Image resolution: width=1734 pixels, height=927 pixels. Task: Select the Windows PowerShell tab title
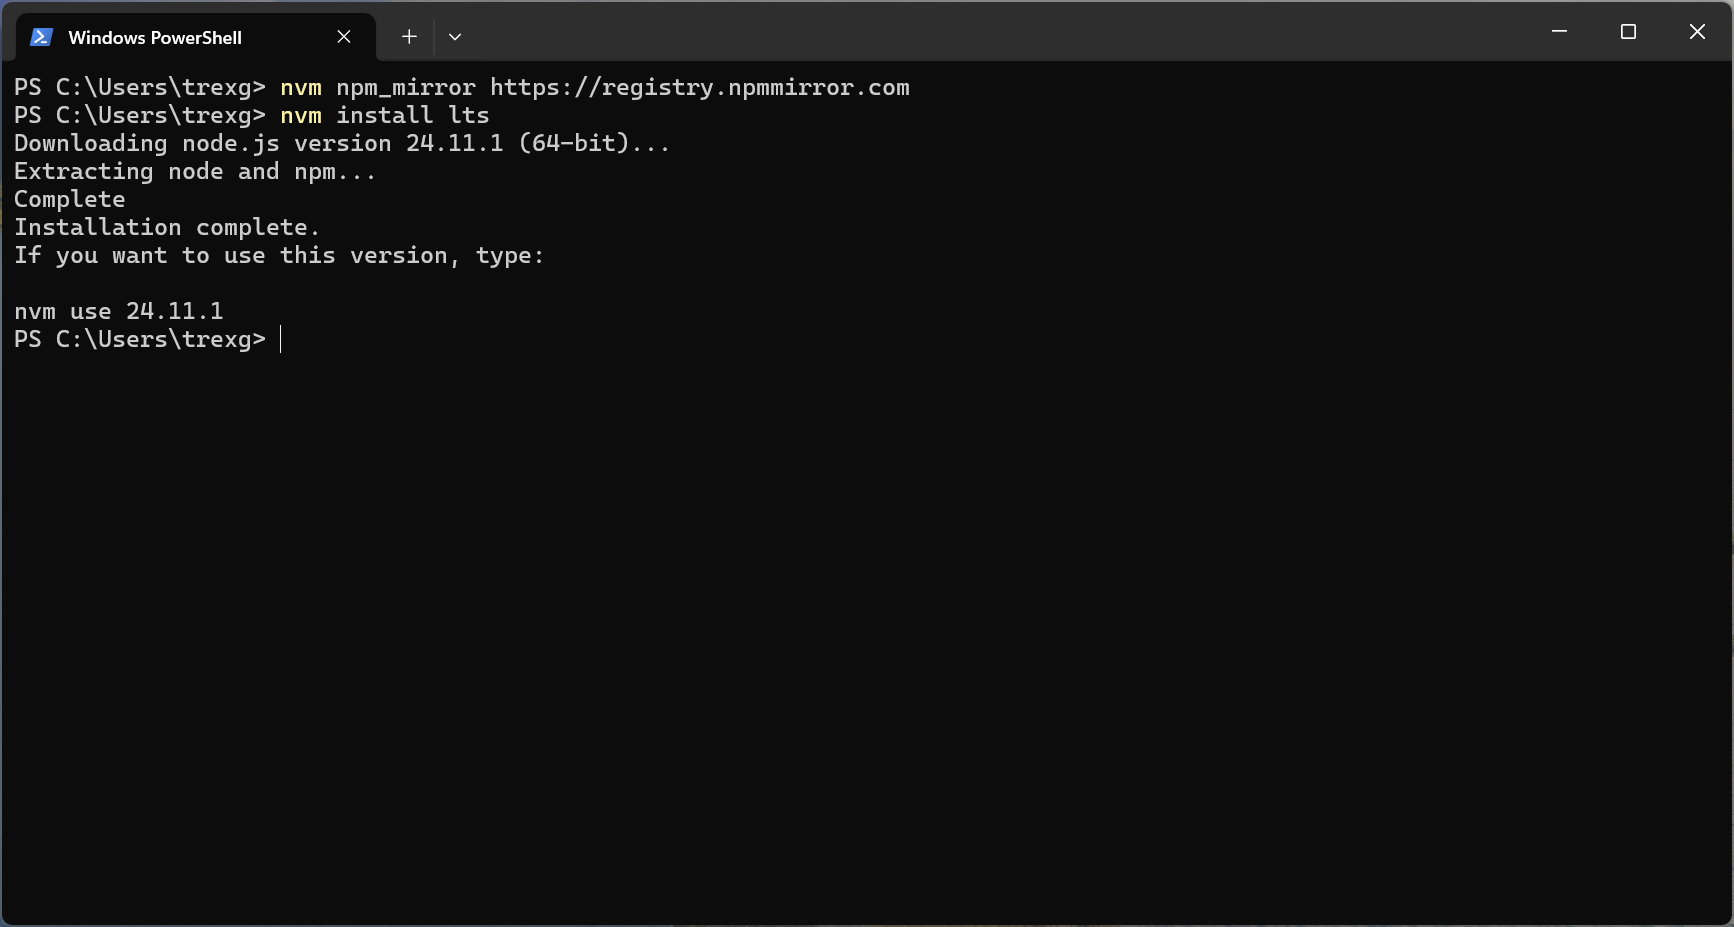click(x=155, y=38)
